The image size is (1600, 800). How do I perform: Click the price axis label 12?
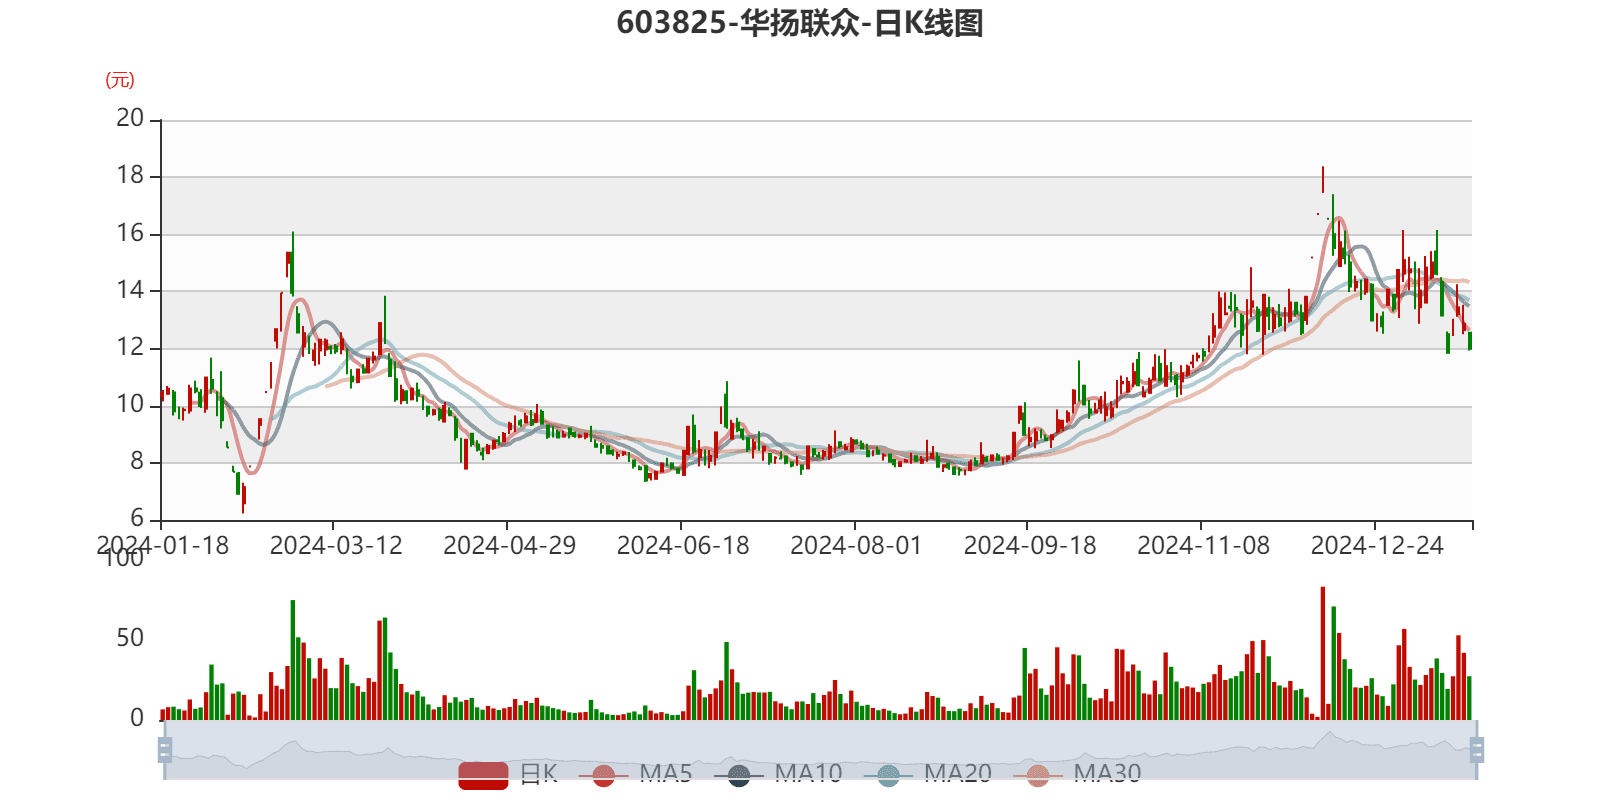click(x=130, y=347)
